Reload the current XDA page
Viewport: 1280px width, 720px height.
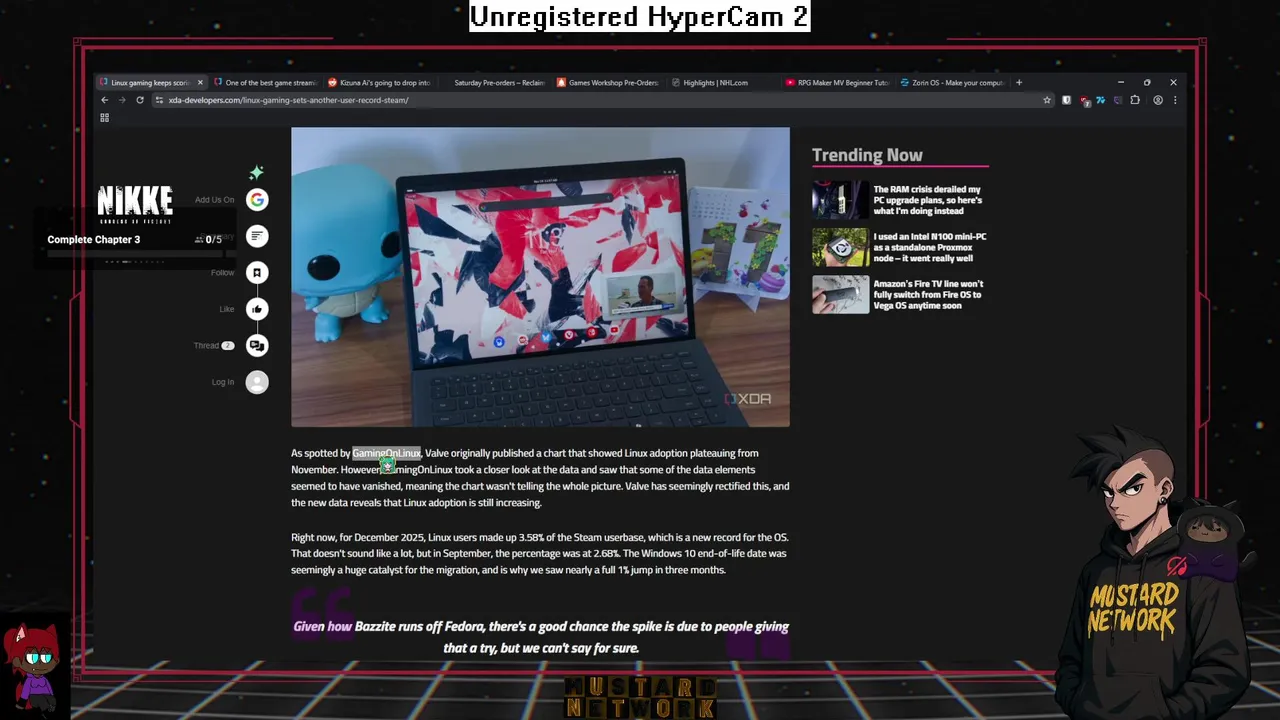140,100
